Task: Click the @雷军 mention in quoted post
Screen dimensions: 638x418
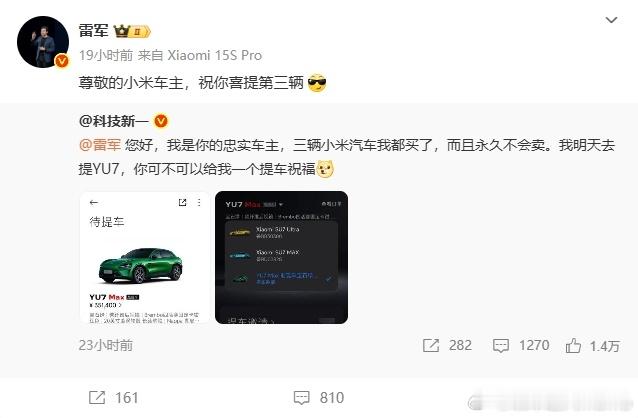Action: tap(100, 145)
